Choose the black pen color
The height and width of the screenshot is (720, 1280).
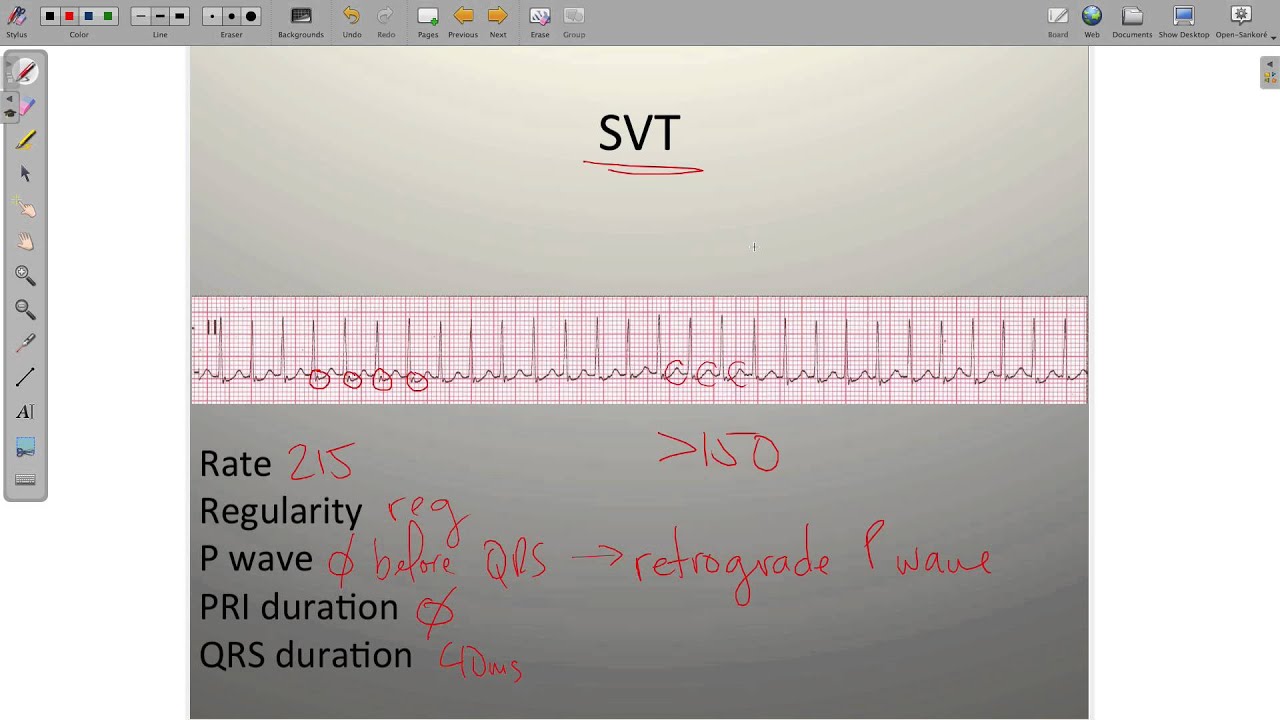pyautogui.click(x=50, y=16)
